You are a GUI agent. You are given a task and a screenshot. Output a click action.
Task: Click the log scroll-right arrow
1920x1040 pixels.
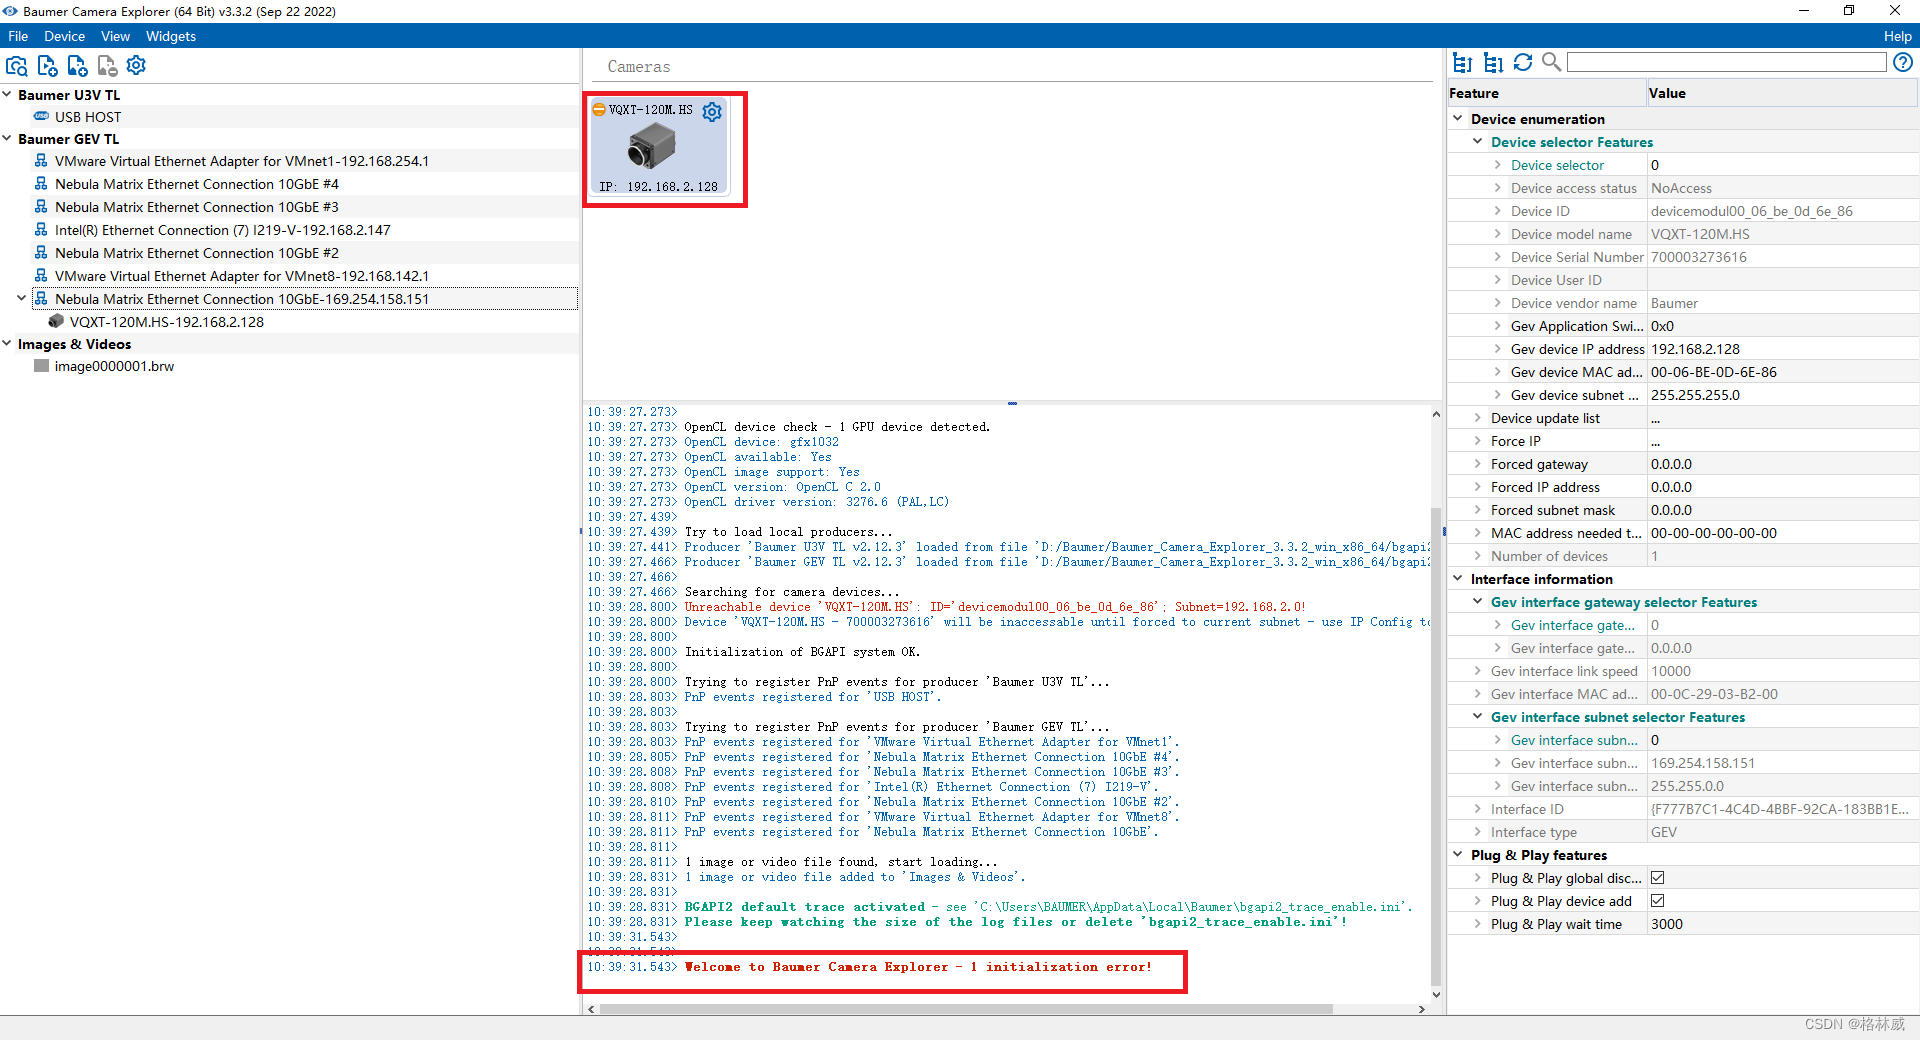[1422, 1009]
